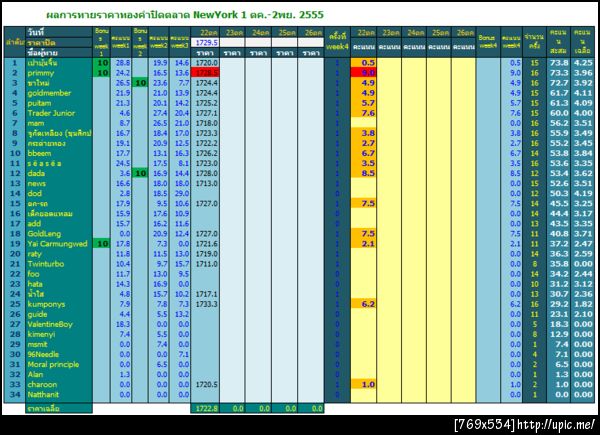The width and height of the screenshot is (600, 435).
Task: Select the red 9.0 score cell
Action: pos(363,73)
